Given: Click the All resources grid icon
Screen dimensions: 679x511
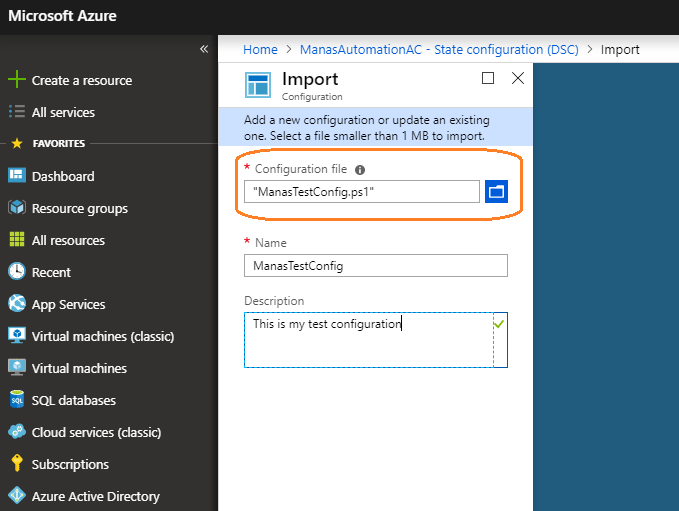Looking at the screenshot, I should (17, 239).
